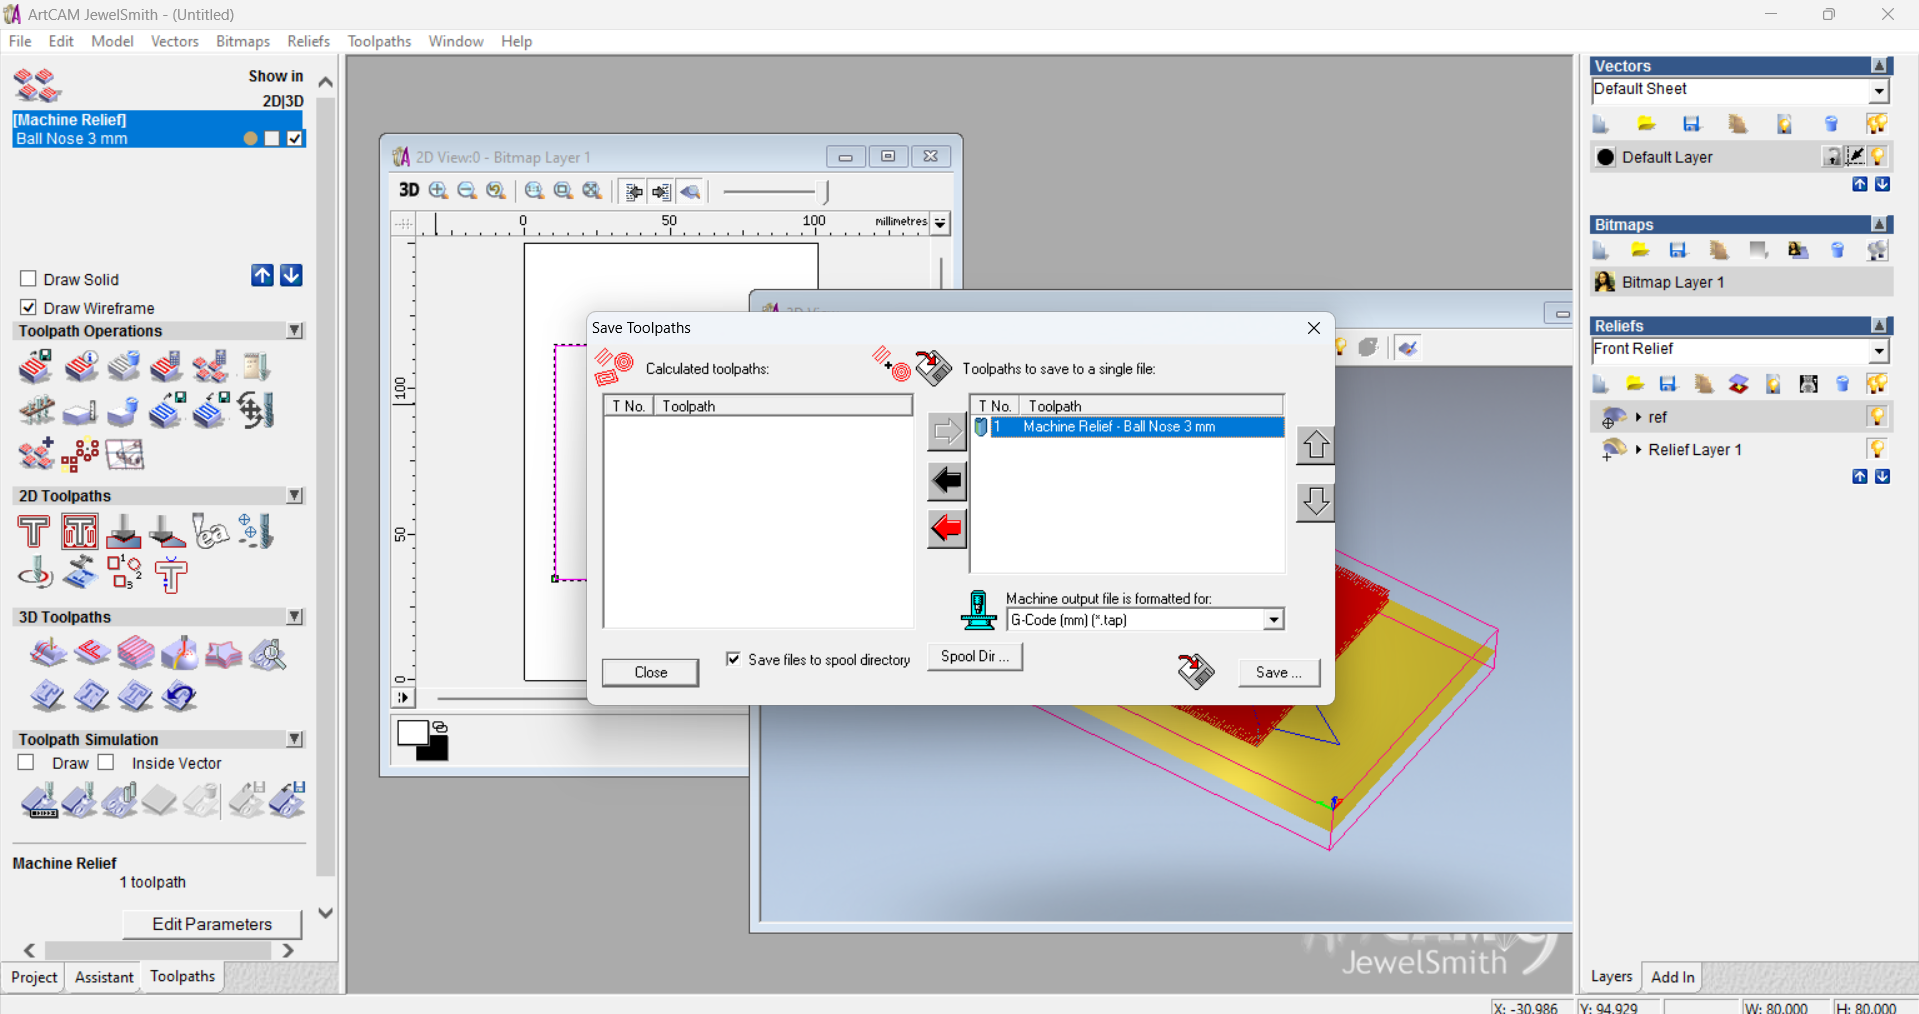Screen dimensions: 1919x1014
Task: Click the open folder icon in Bitmaps panel
Action: coord(1640,250)
